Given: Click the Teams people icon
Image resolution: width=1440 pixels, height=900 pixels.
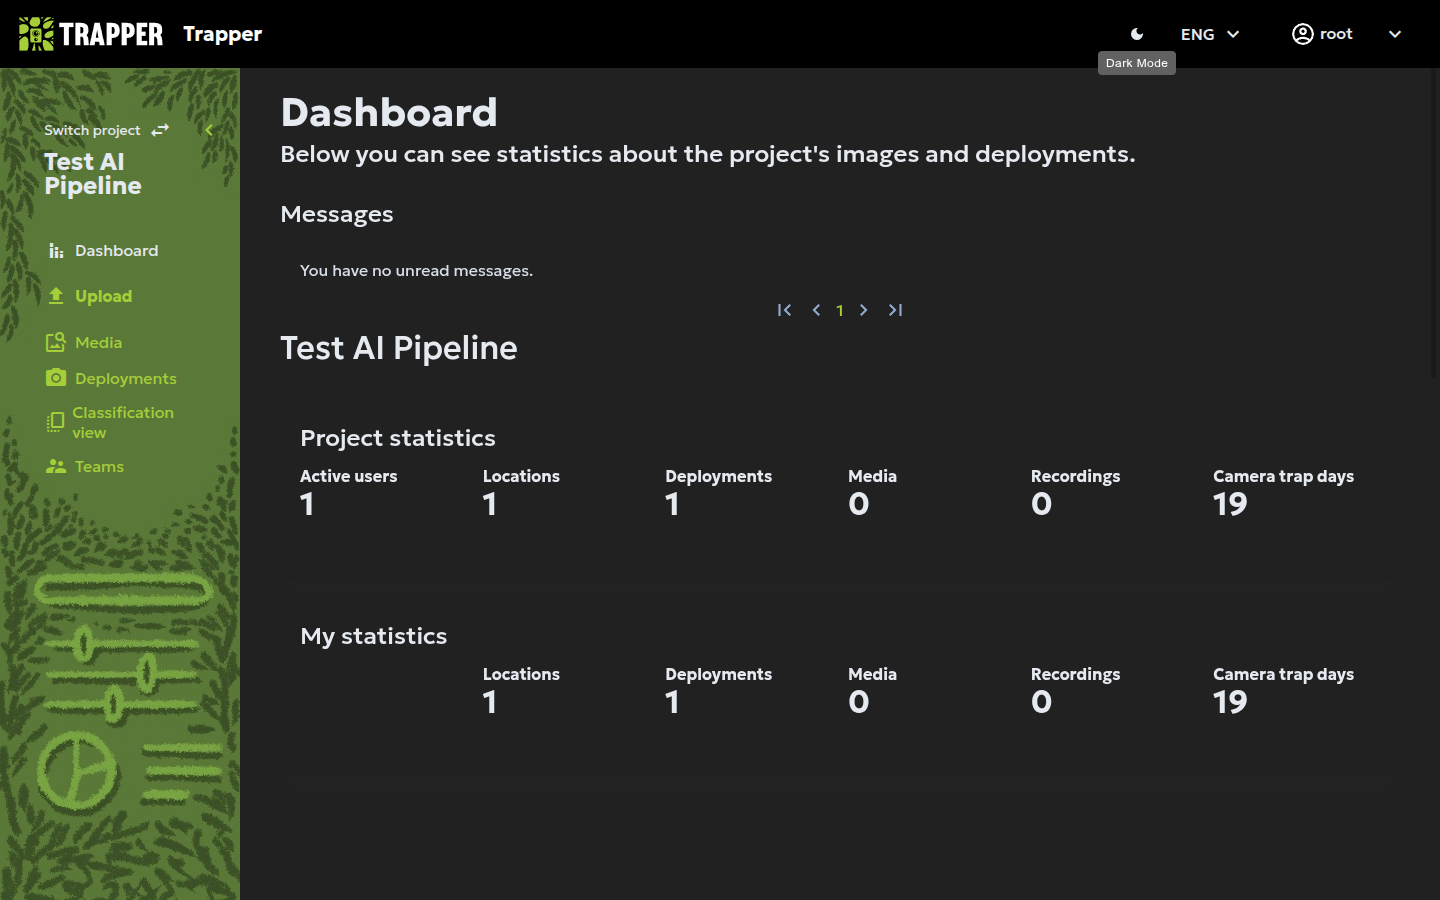Looking at the screenshot, I should [x=56, y=466].
